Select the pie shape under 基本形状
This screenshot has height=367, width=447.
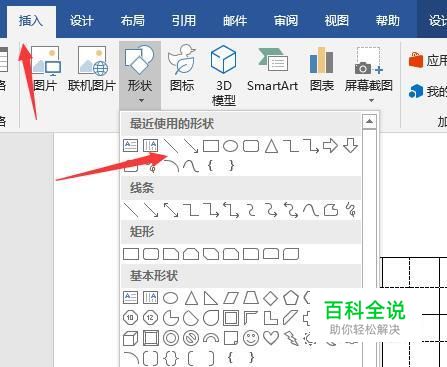tap(171, 318)
